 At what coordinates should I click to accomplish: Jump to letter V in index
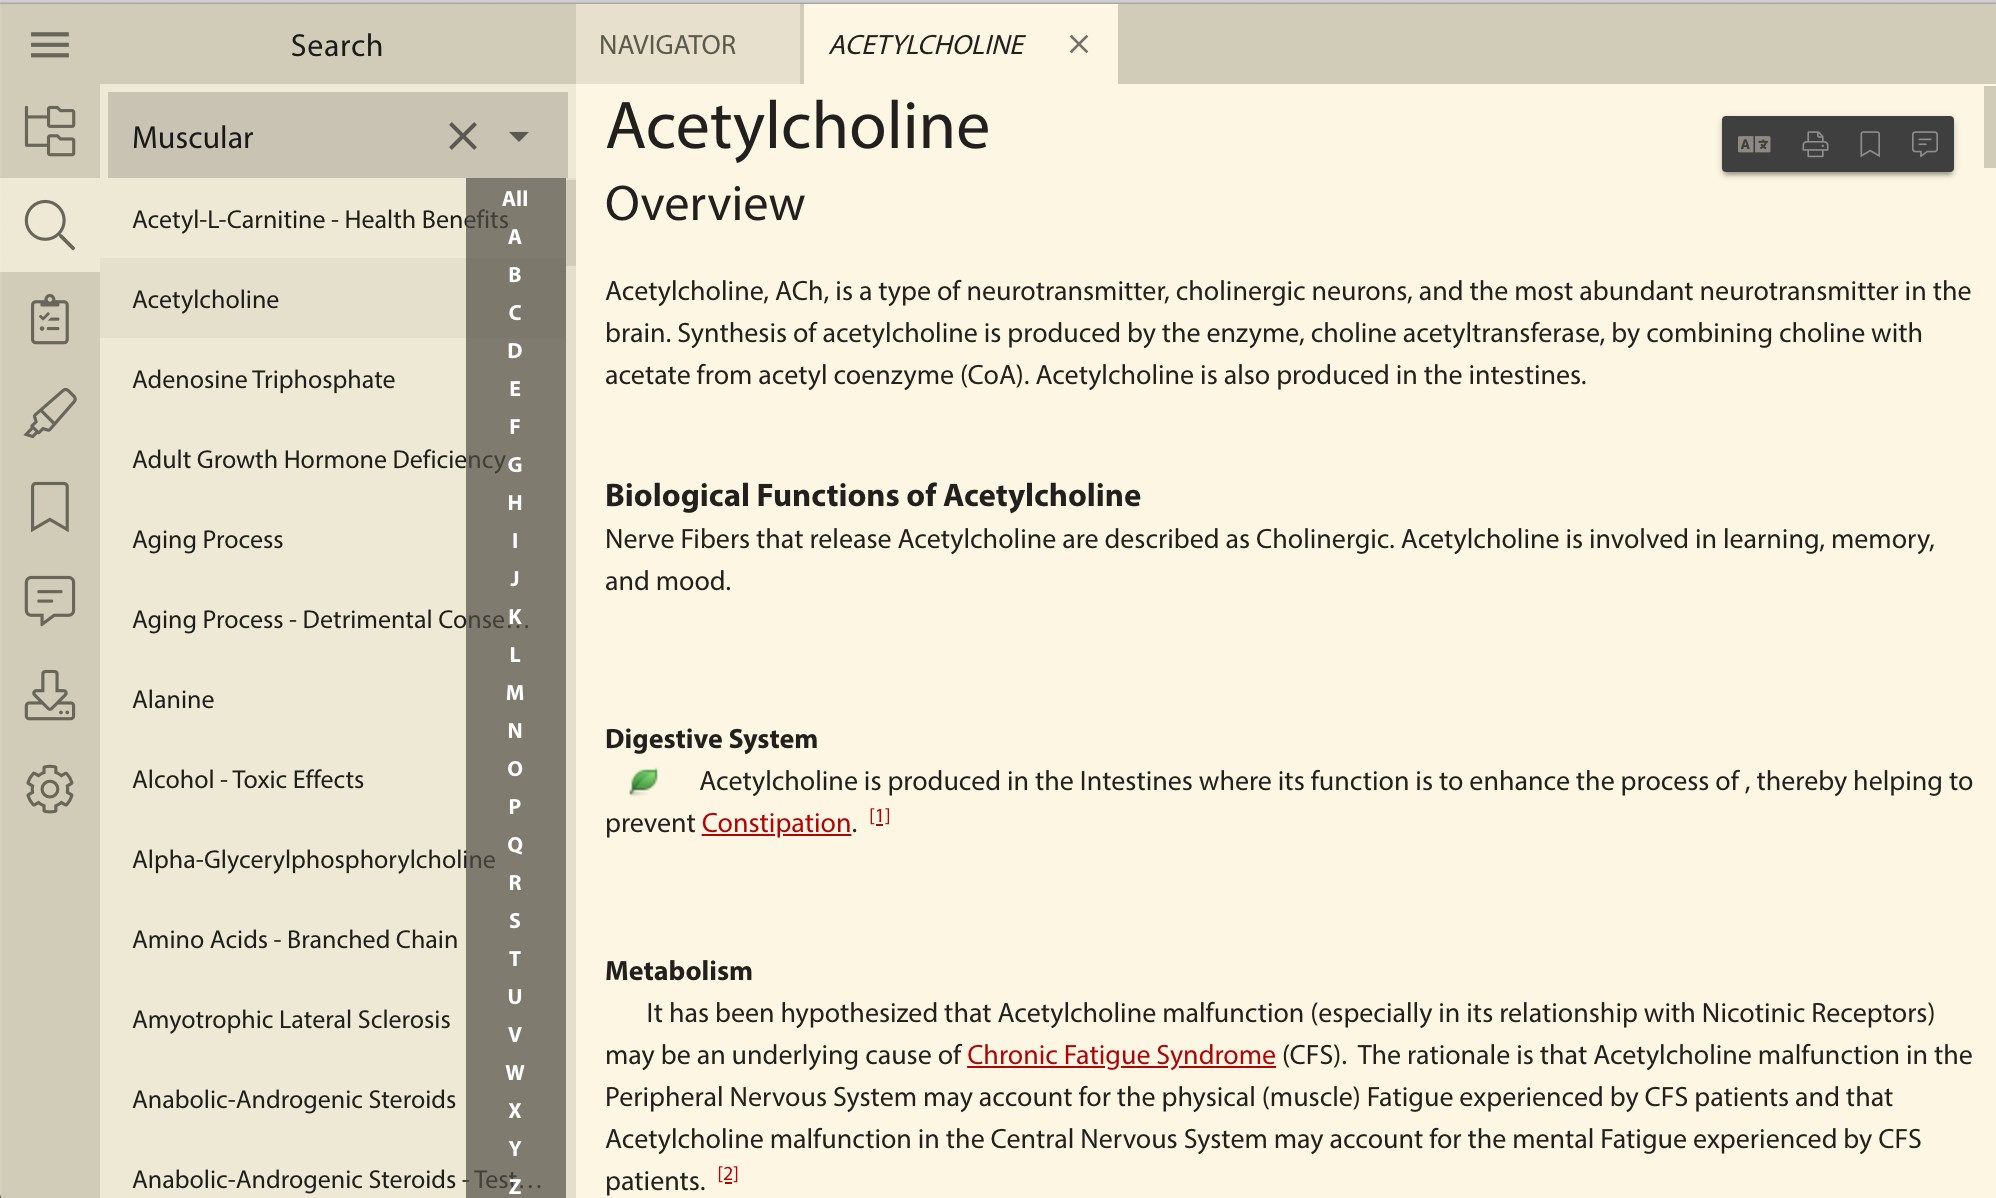(515, 1035)
